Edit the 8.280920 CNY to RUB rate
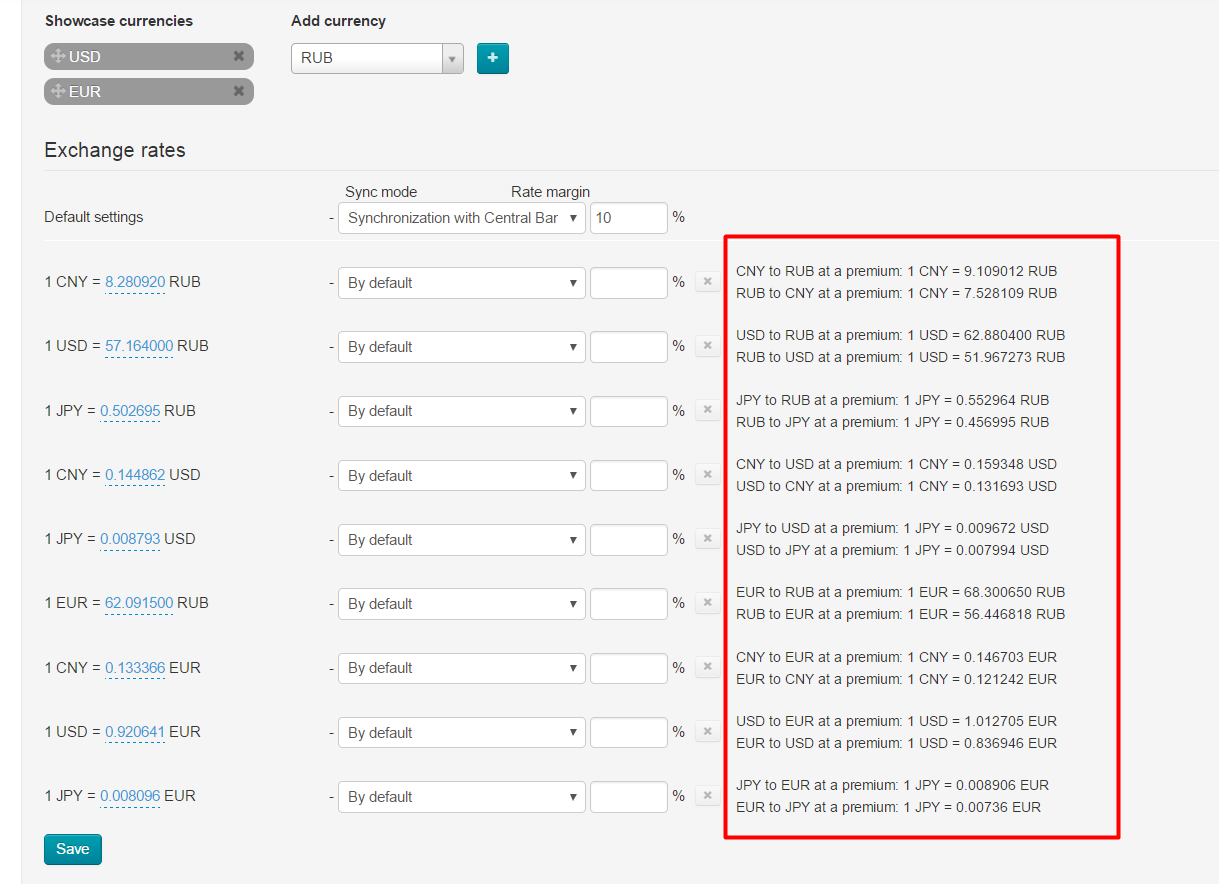1219x884 pixels. point(135,283)
